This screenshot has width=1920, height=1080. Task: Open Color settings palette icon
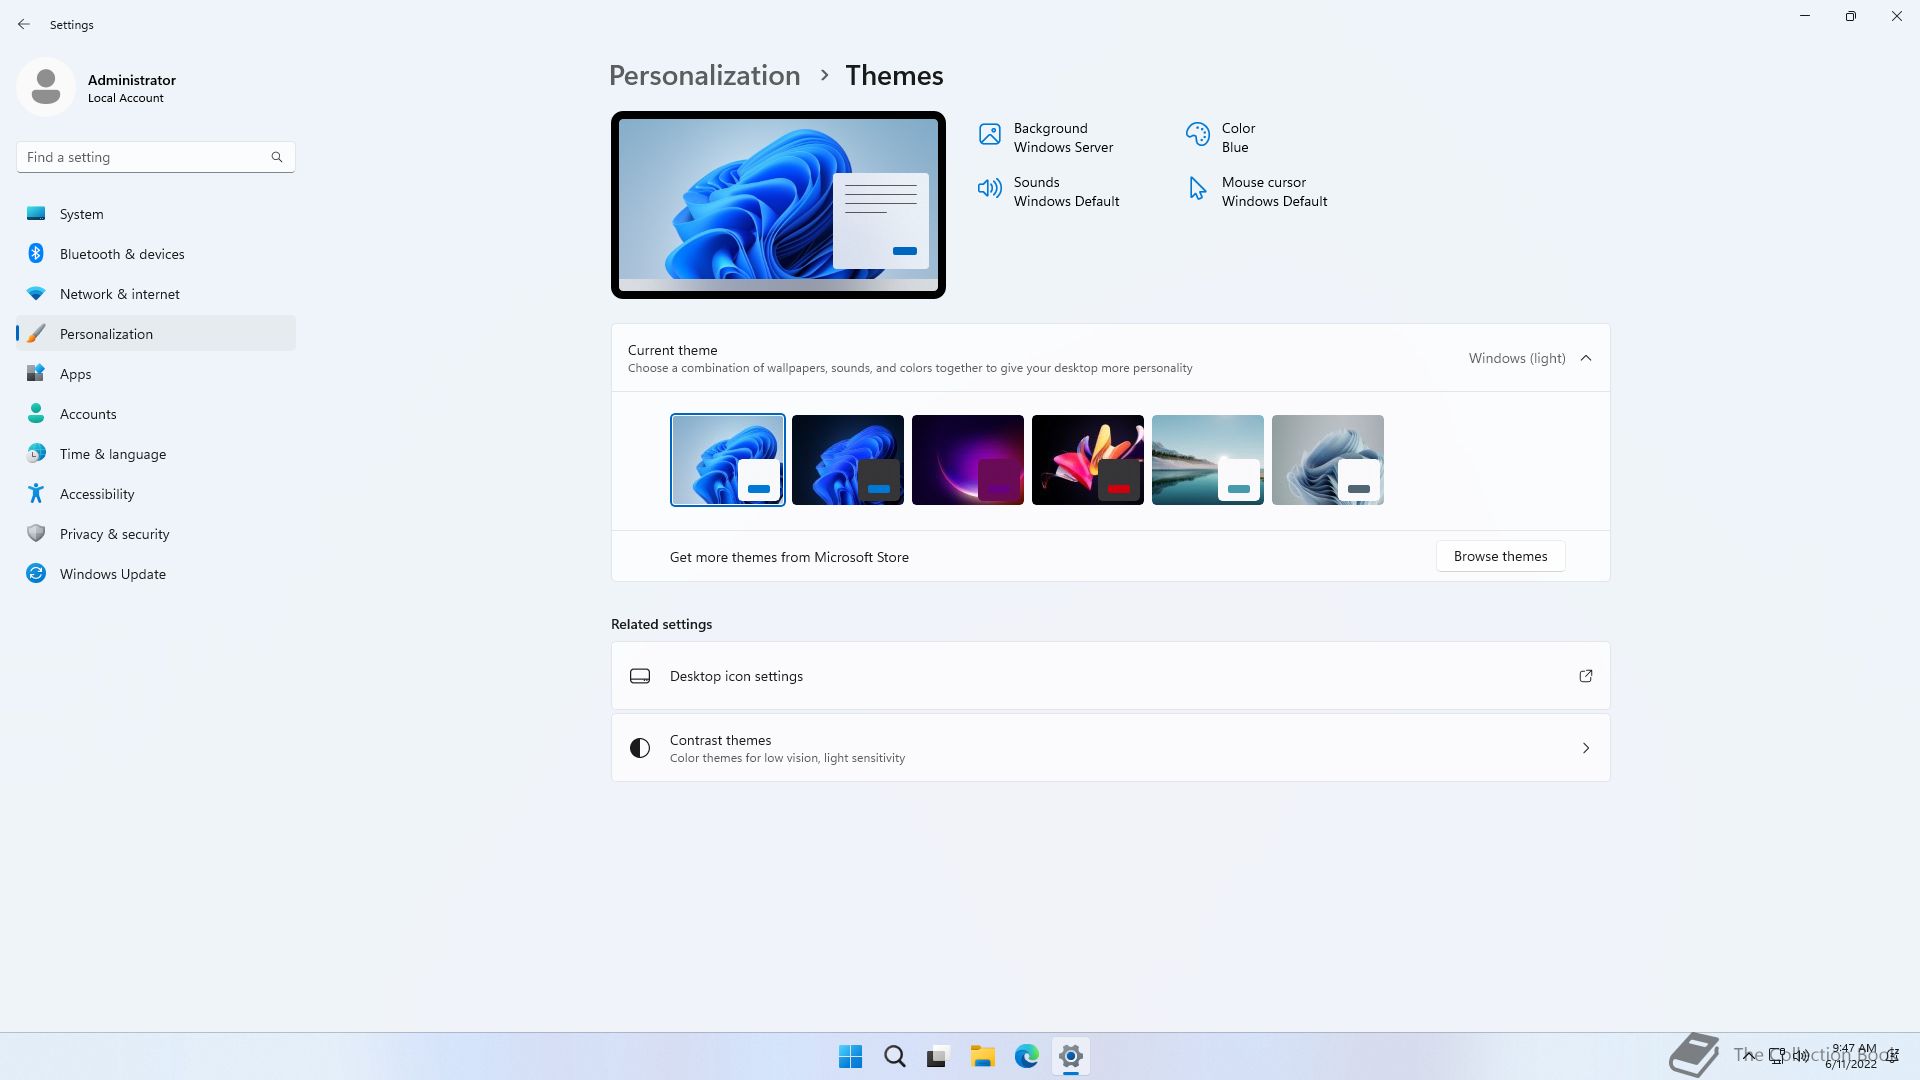pos(1197,135)
